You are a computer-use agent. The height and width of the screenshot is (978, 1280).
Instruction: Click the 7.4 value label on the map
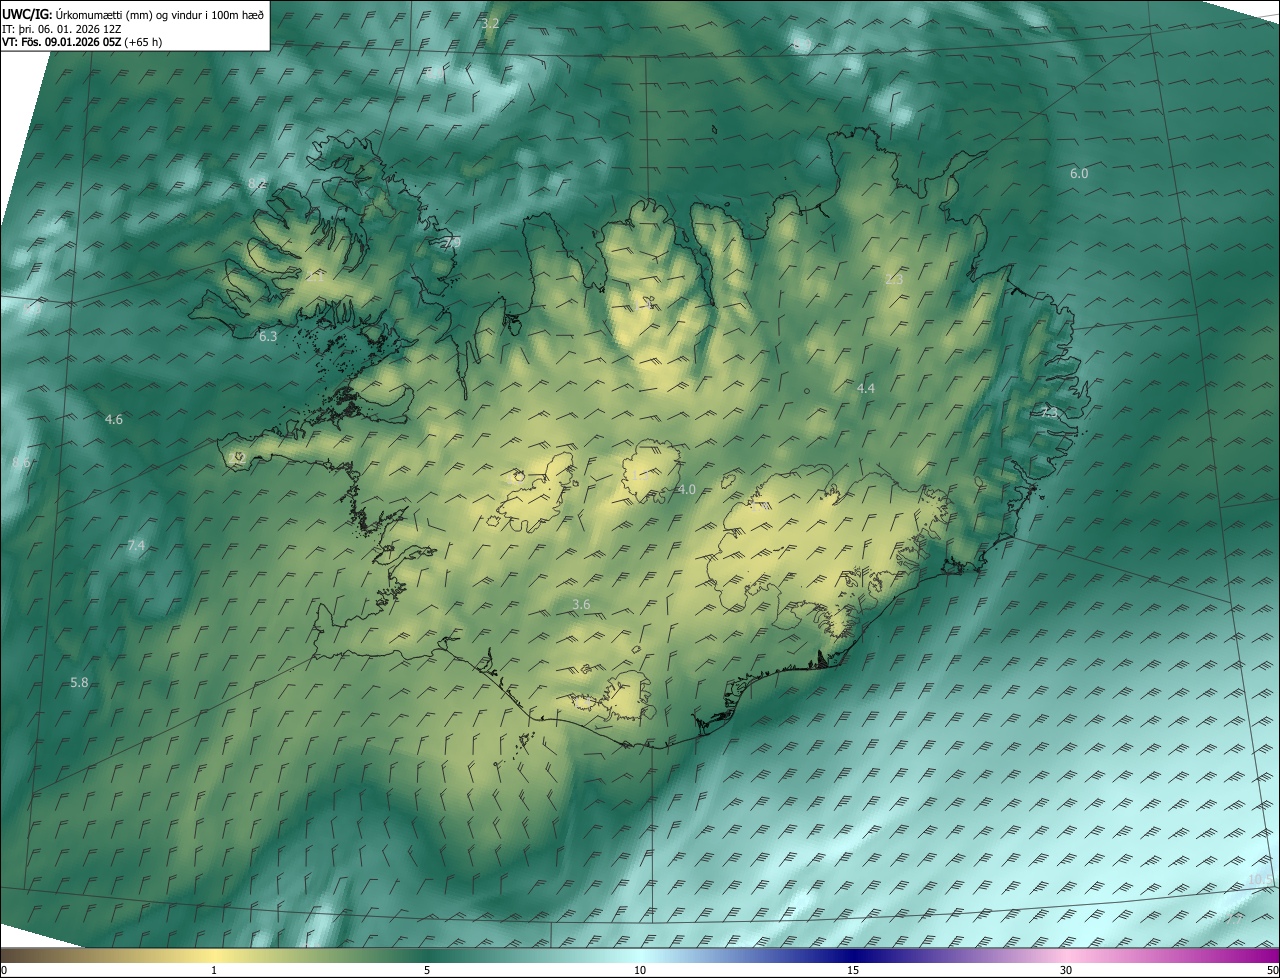pos(137,545)
